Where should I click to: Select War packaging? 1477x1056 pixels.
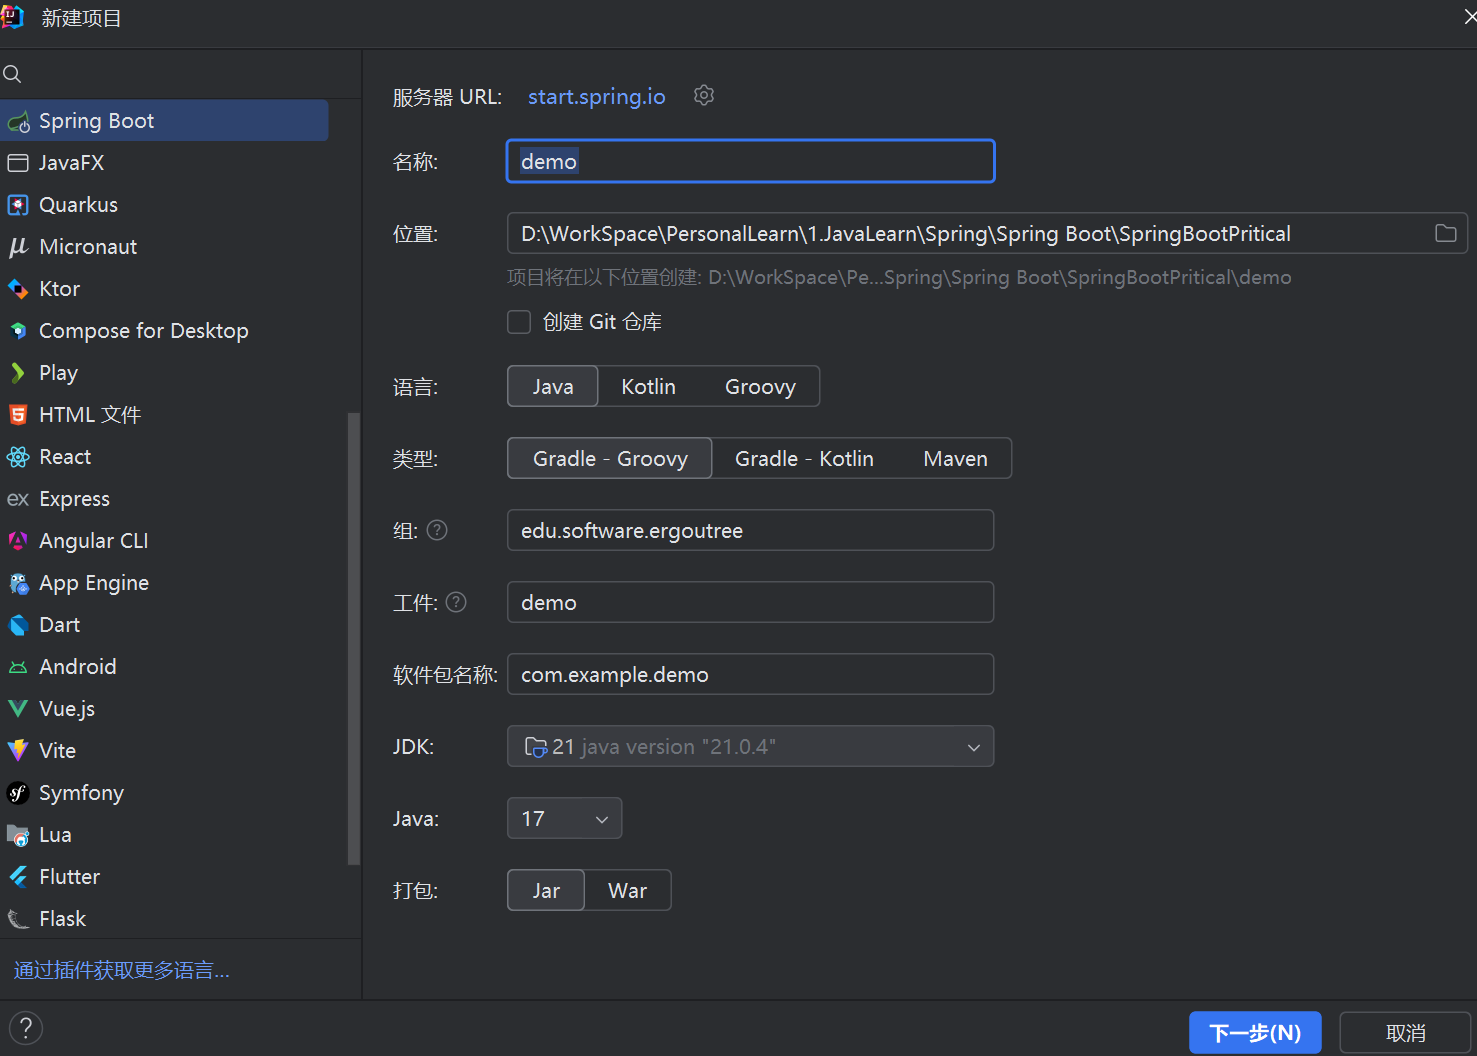[x=627, y=890]
